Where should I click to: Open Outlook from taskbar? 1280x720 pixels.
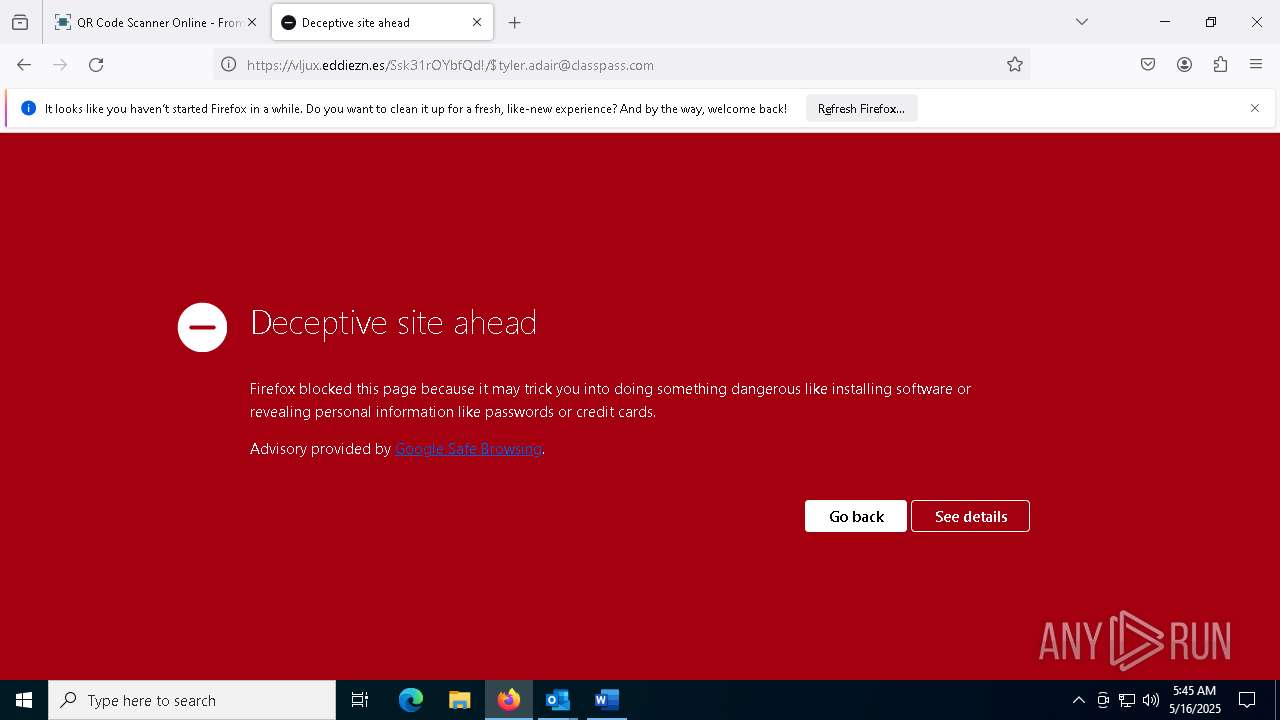pos(557,700)
